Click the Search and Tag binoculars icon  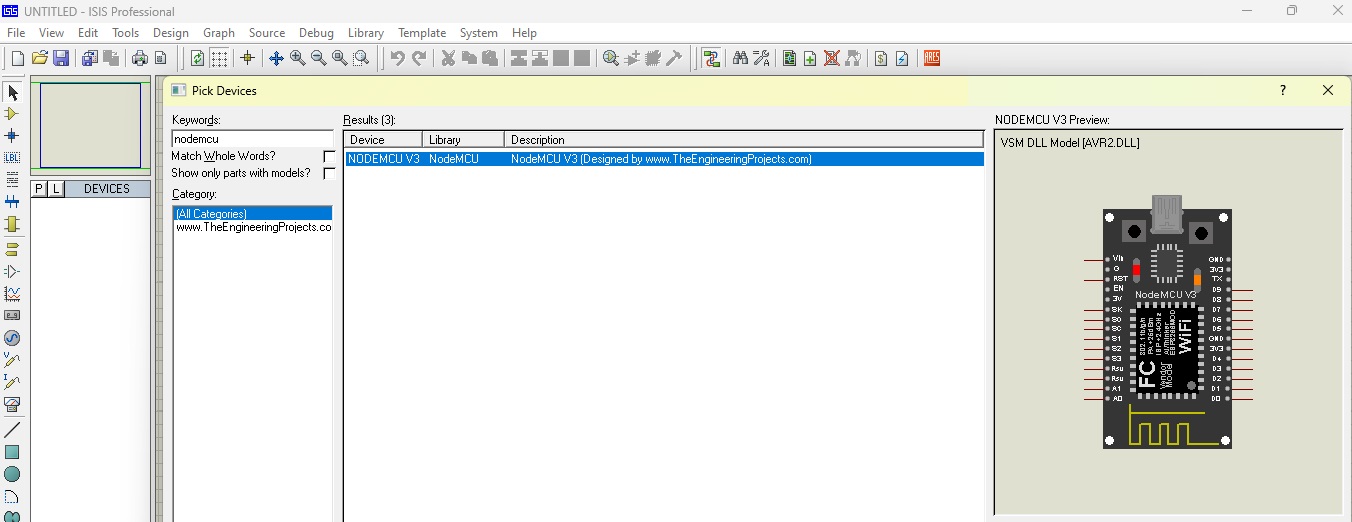740,58
